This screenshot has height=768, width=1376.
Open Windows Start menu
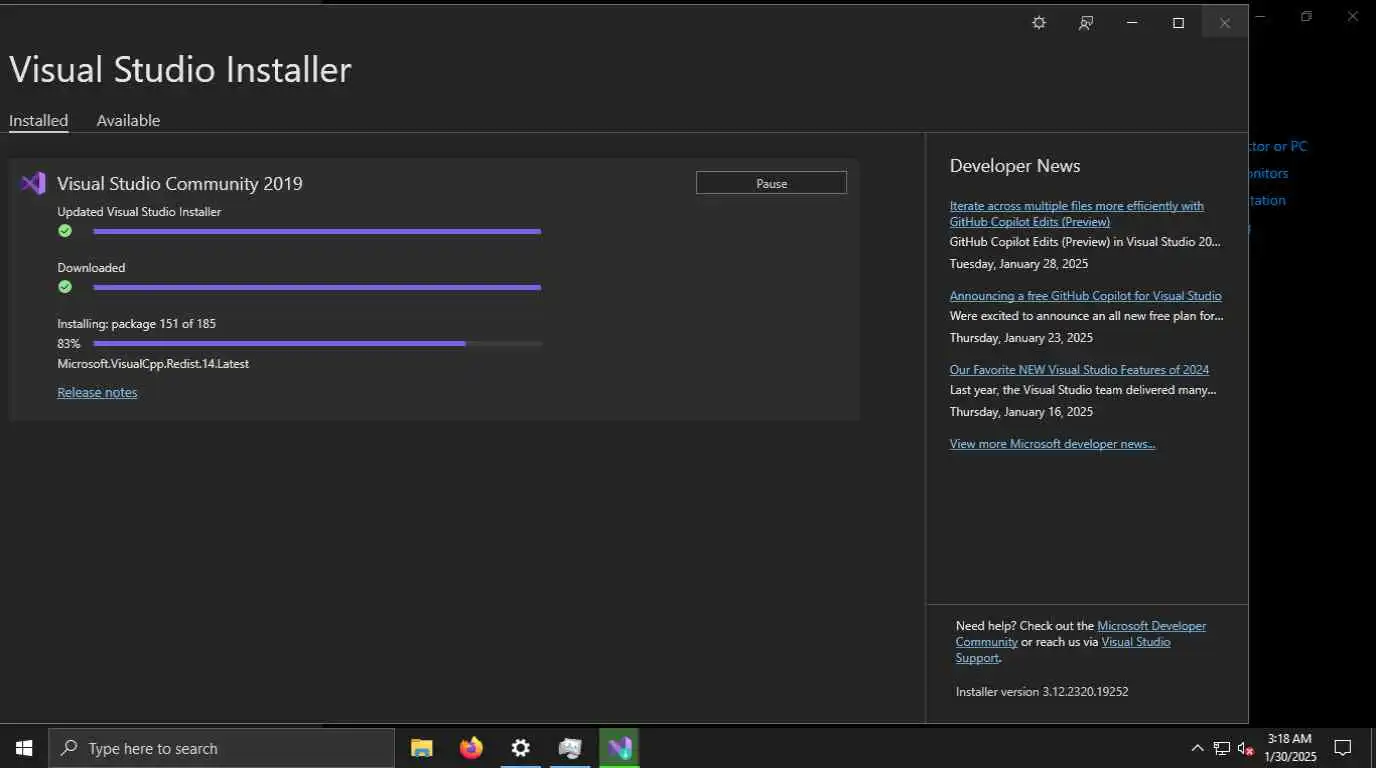(x=24, y=748)
